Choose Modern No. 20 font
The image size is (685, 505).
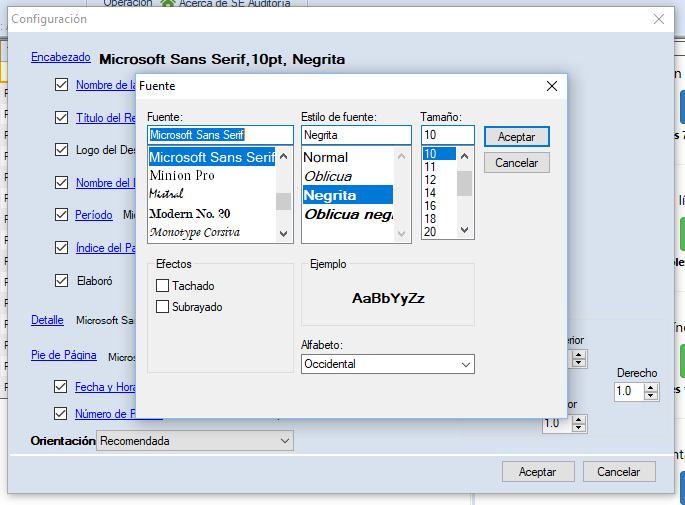(x=189, y=214)
